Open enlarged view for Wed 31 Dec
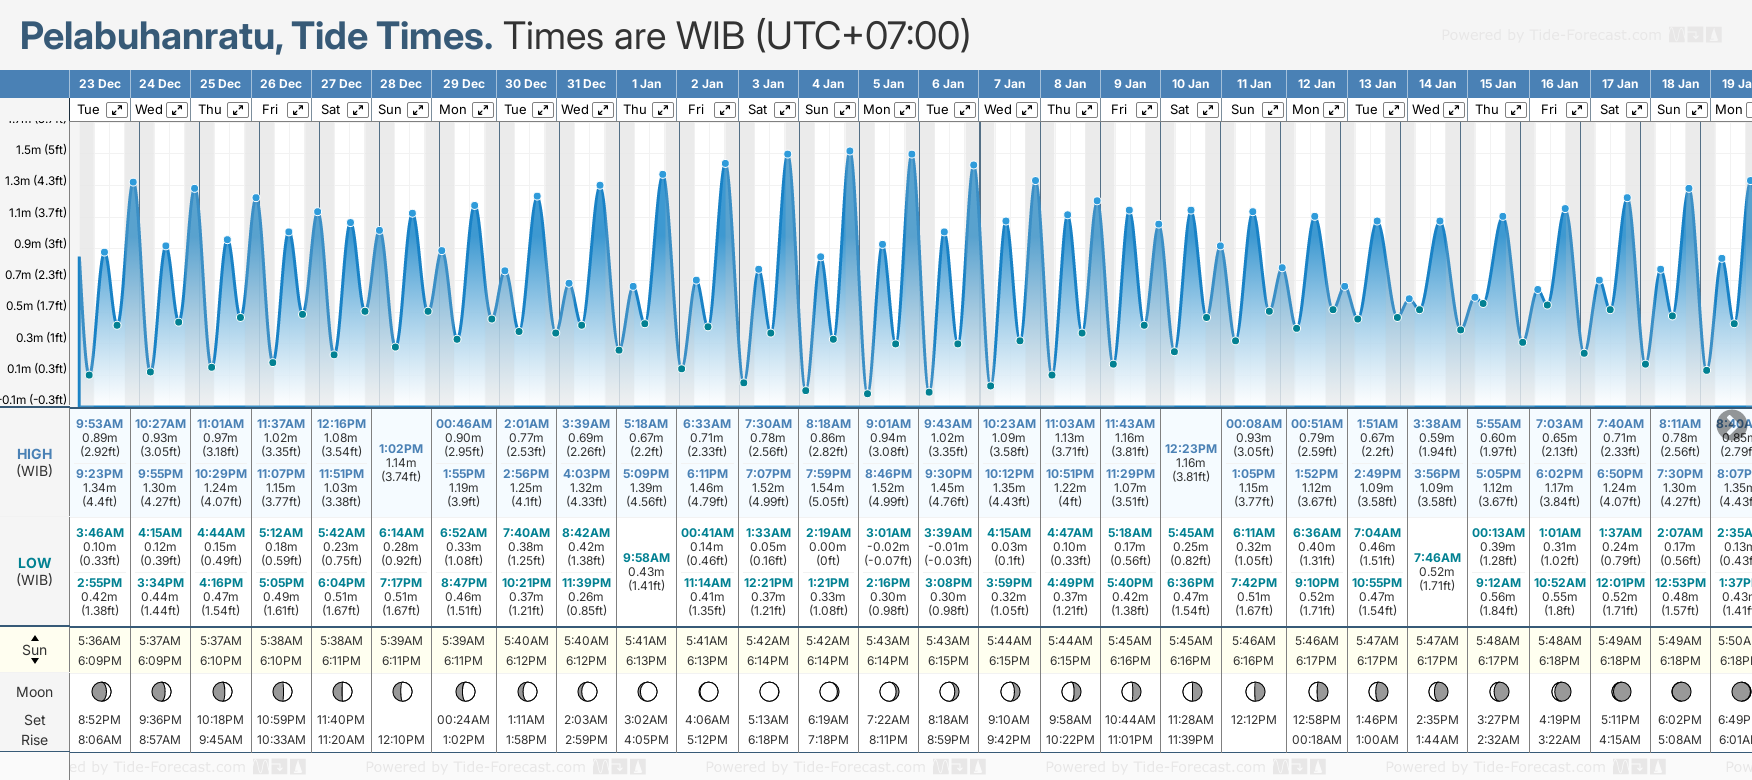1752x780 pixels. (603, 110)
